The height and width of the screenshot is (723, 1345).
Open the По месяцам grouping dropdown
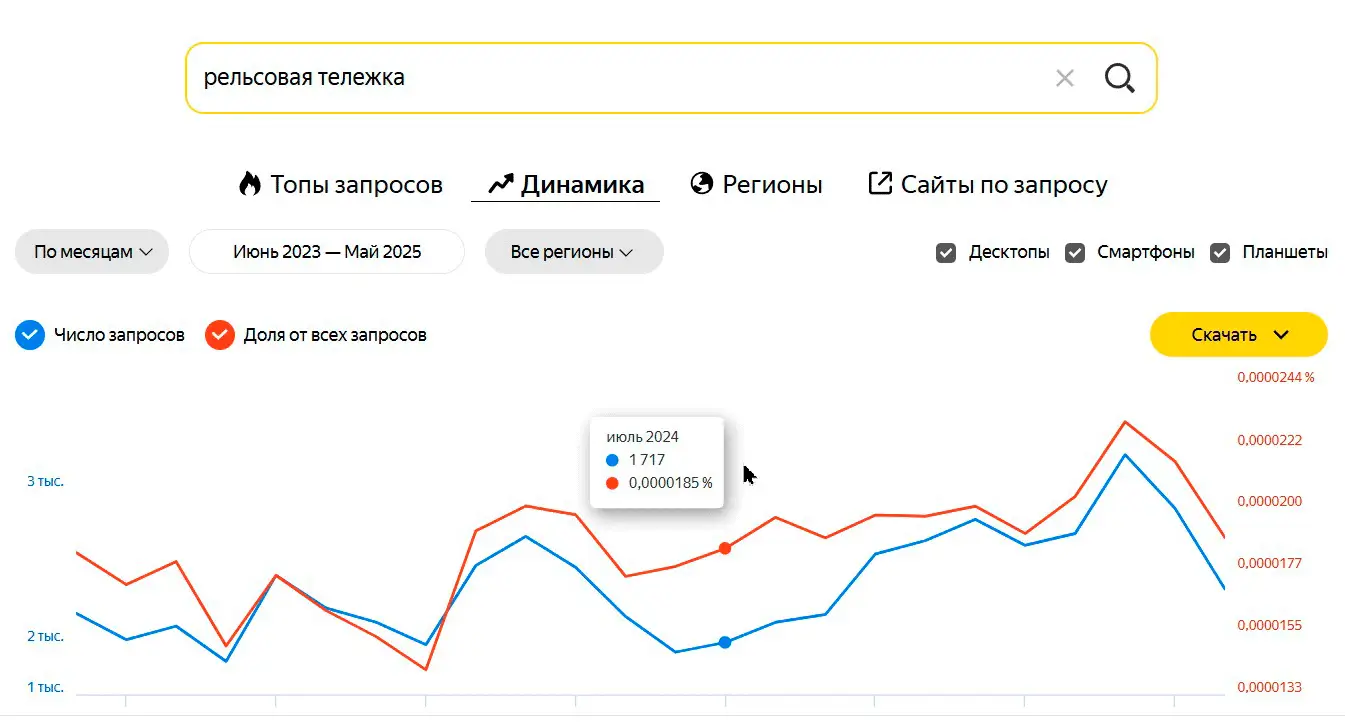coord(92,252)
